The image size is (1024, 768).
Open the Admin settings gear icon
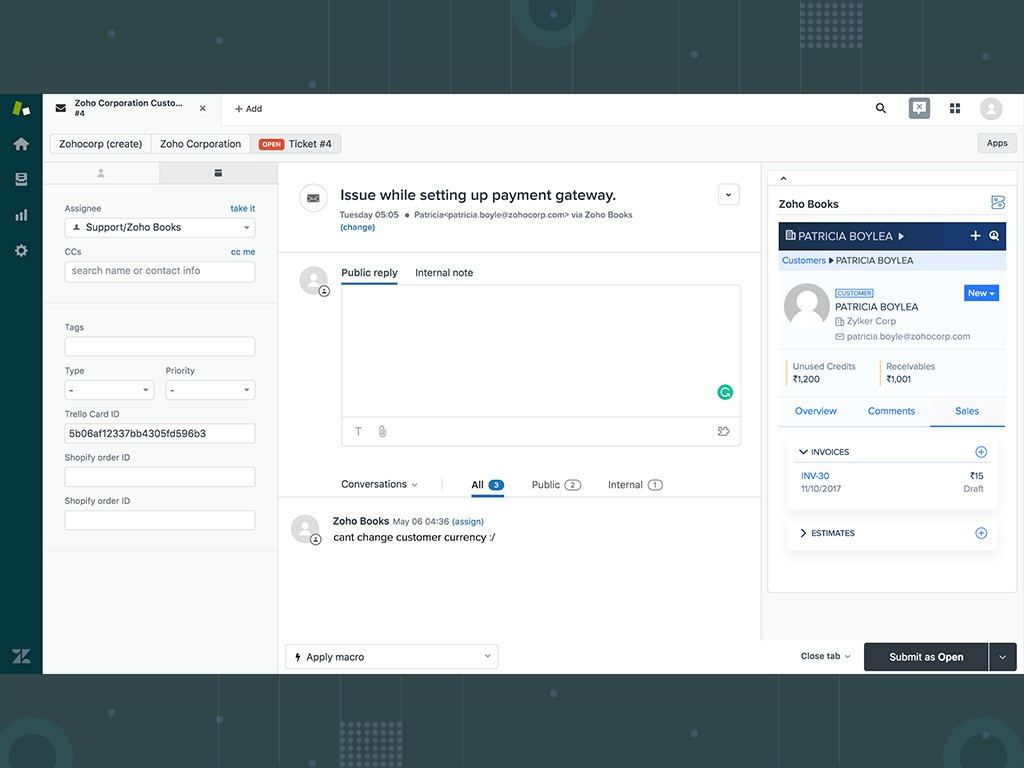[x=21, y=251]
